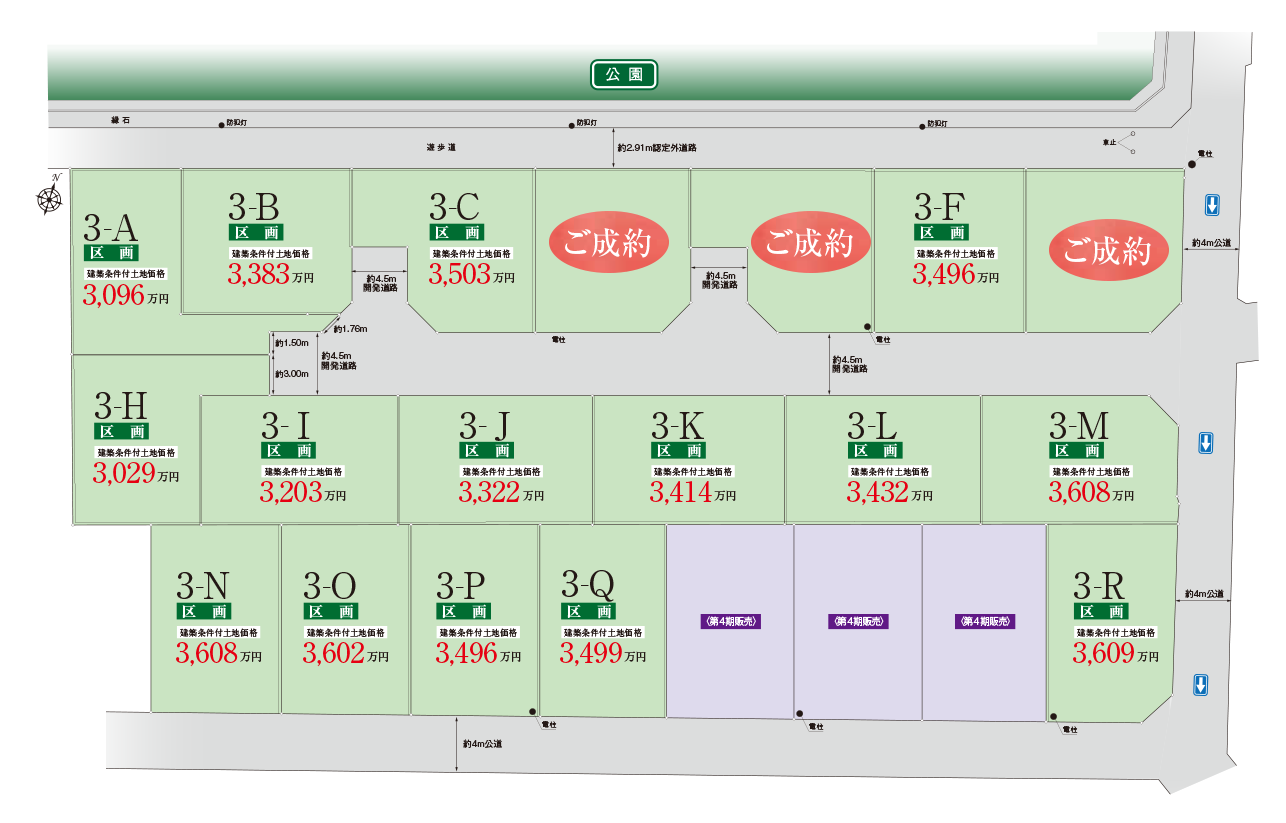Click the blue arrow sign beside lot 3-R

coord(1200,685)
